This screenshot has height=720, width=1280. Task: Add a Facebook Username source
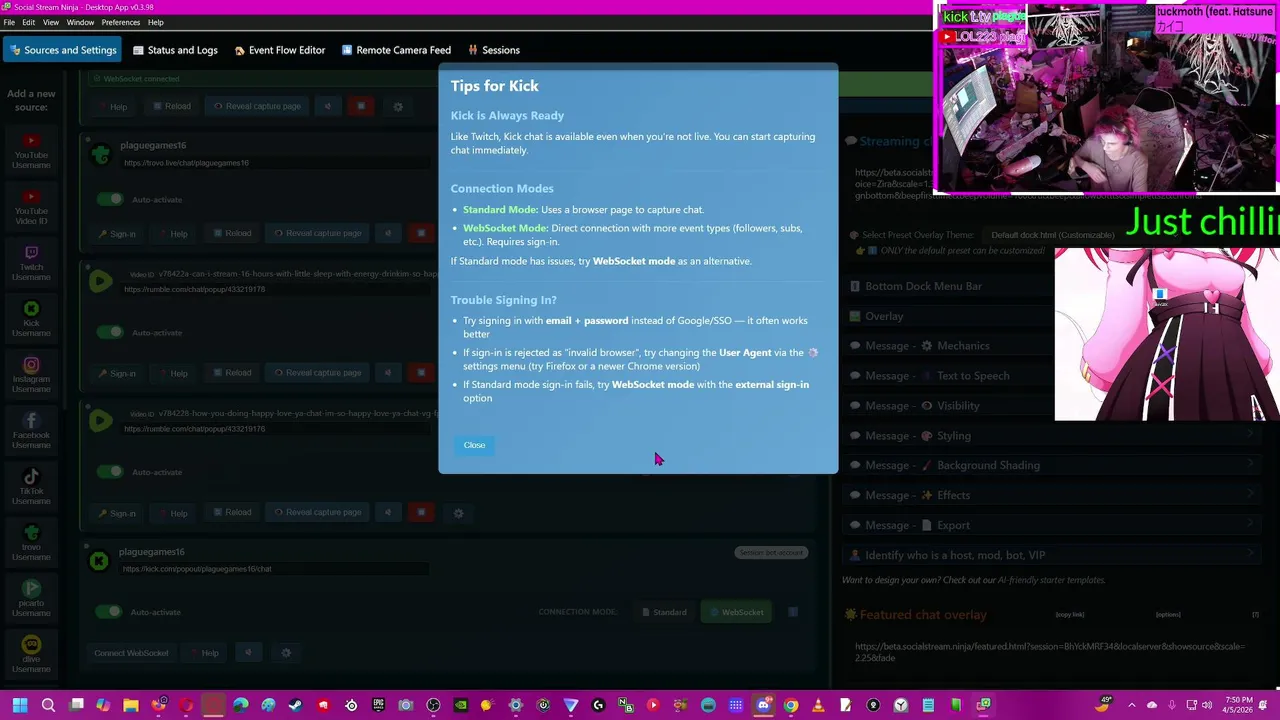click(31, 432)
